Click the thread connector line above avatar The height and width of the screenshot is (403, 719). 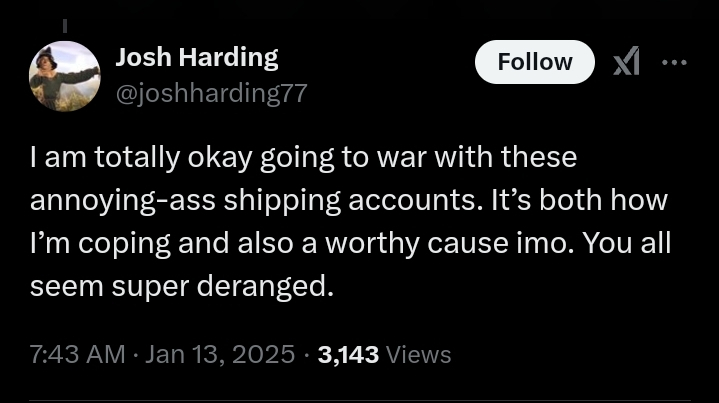(x=65, y=25)
